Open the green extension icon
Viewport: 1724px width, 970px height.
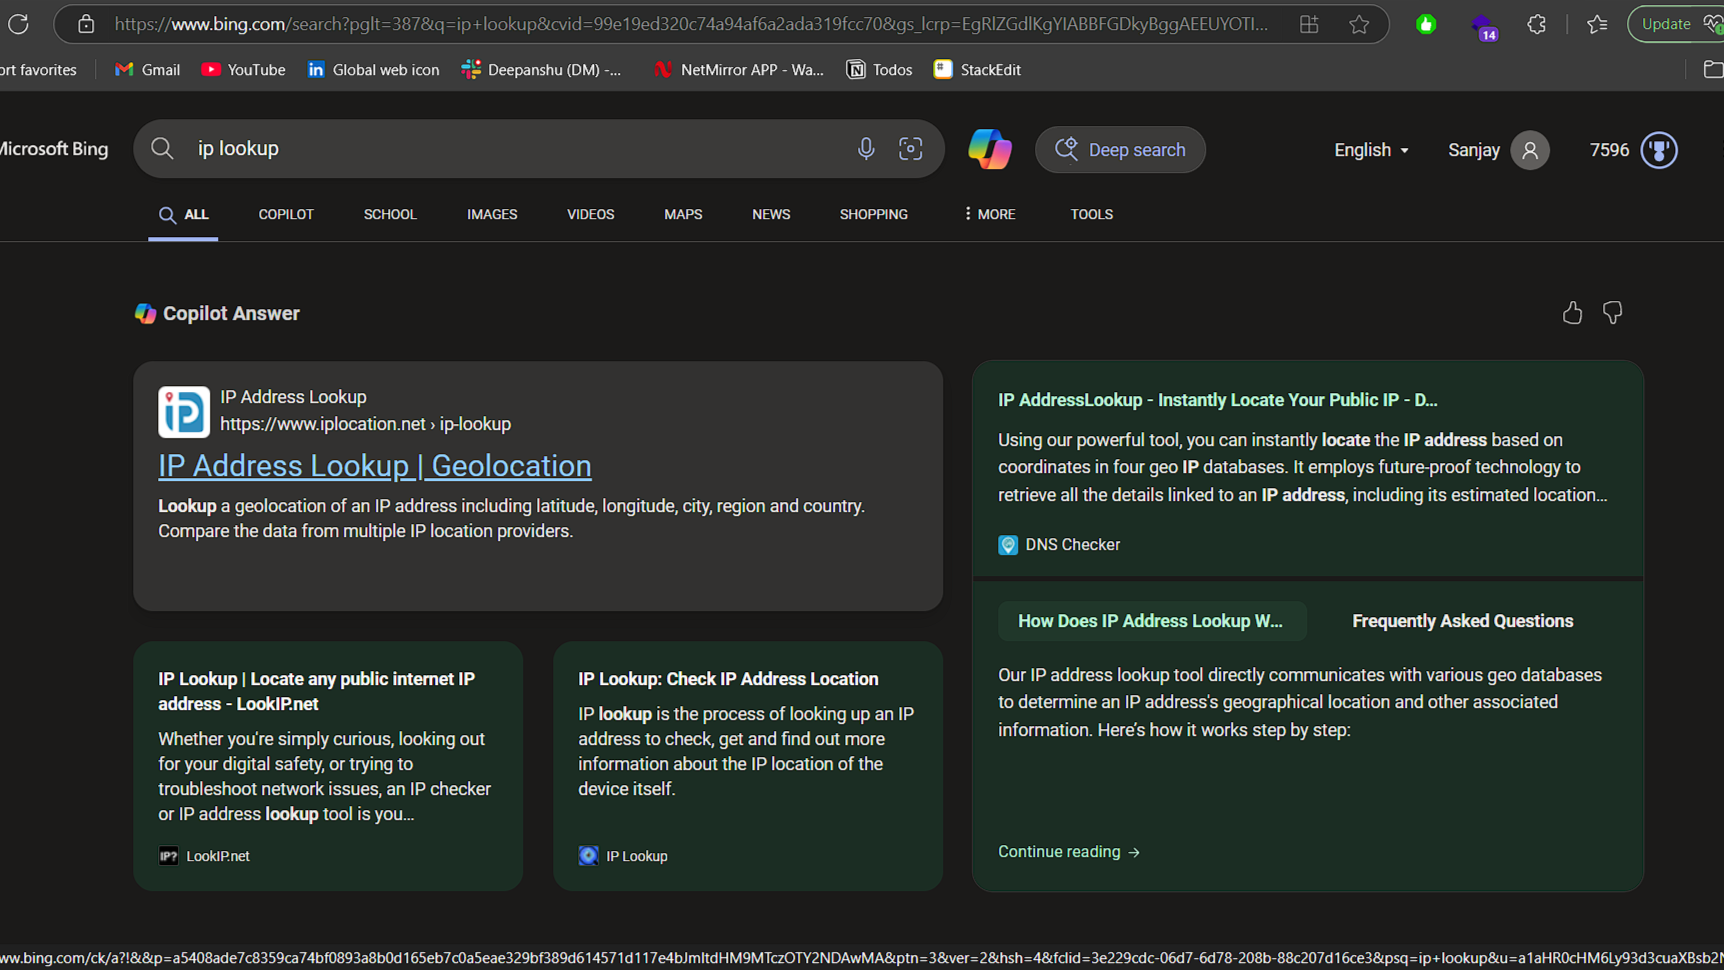click(1426, 24)
